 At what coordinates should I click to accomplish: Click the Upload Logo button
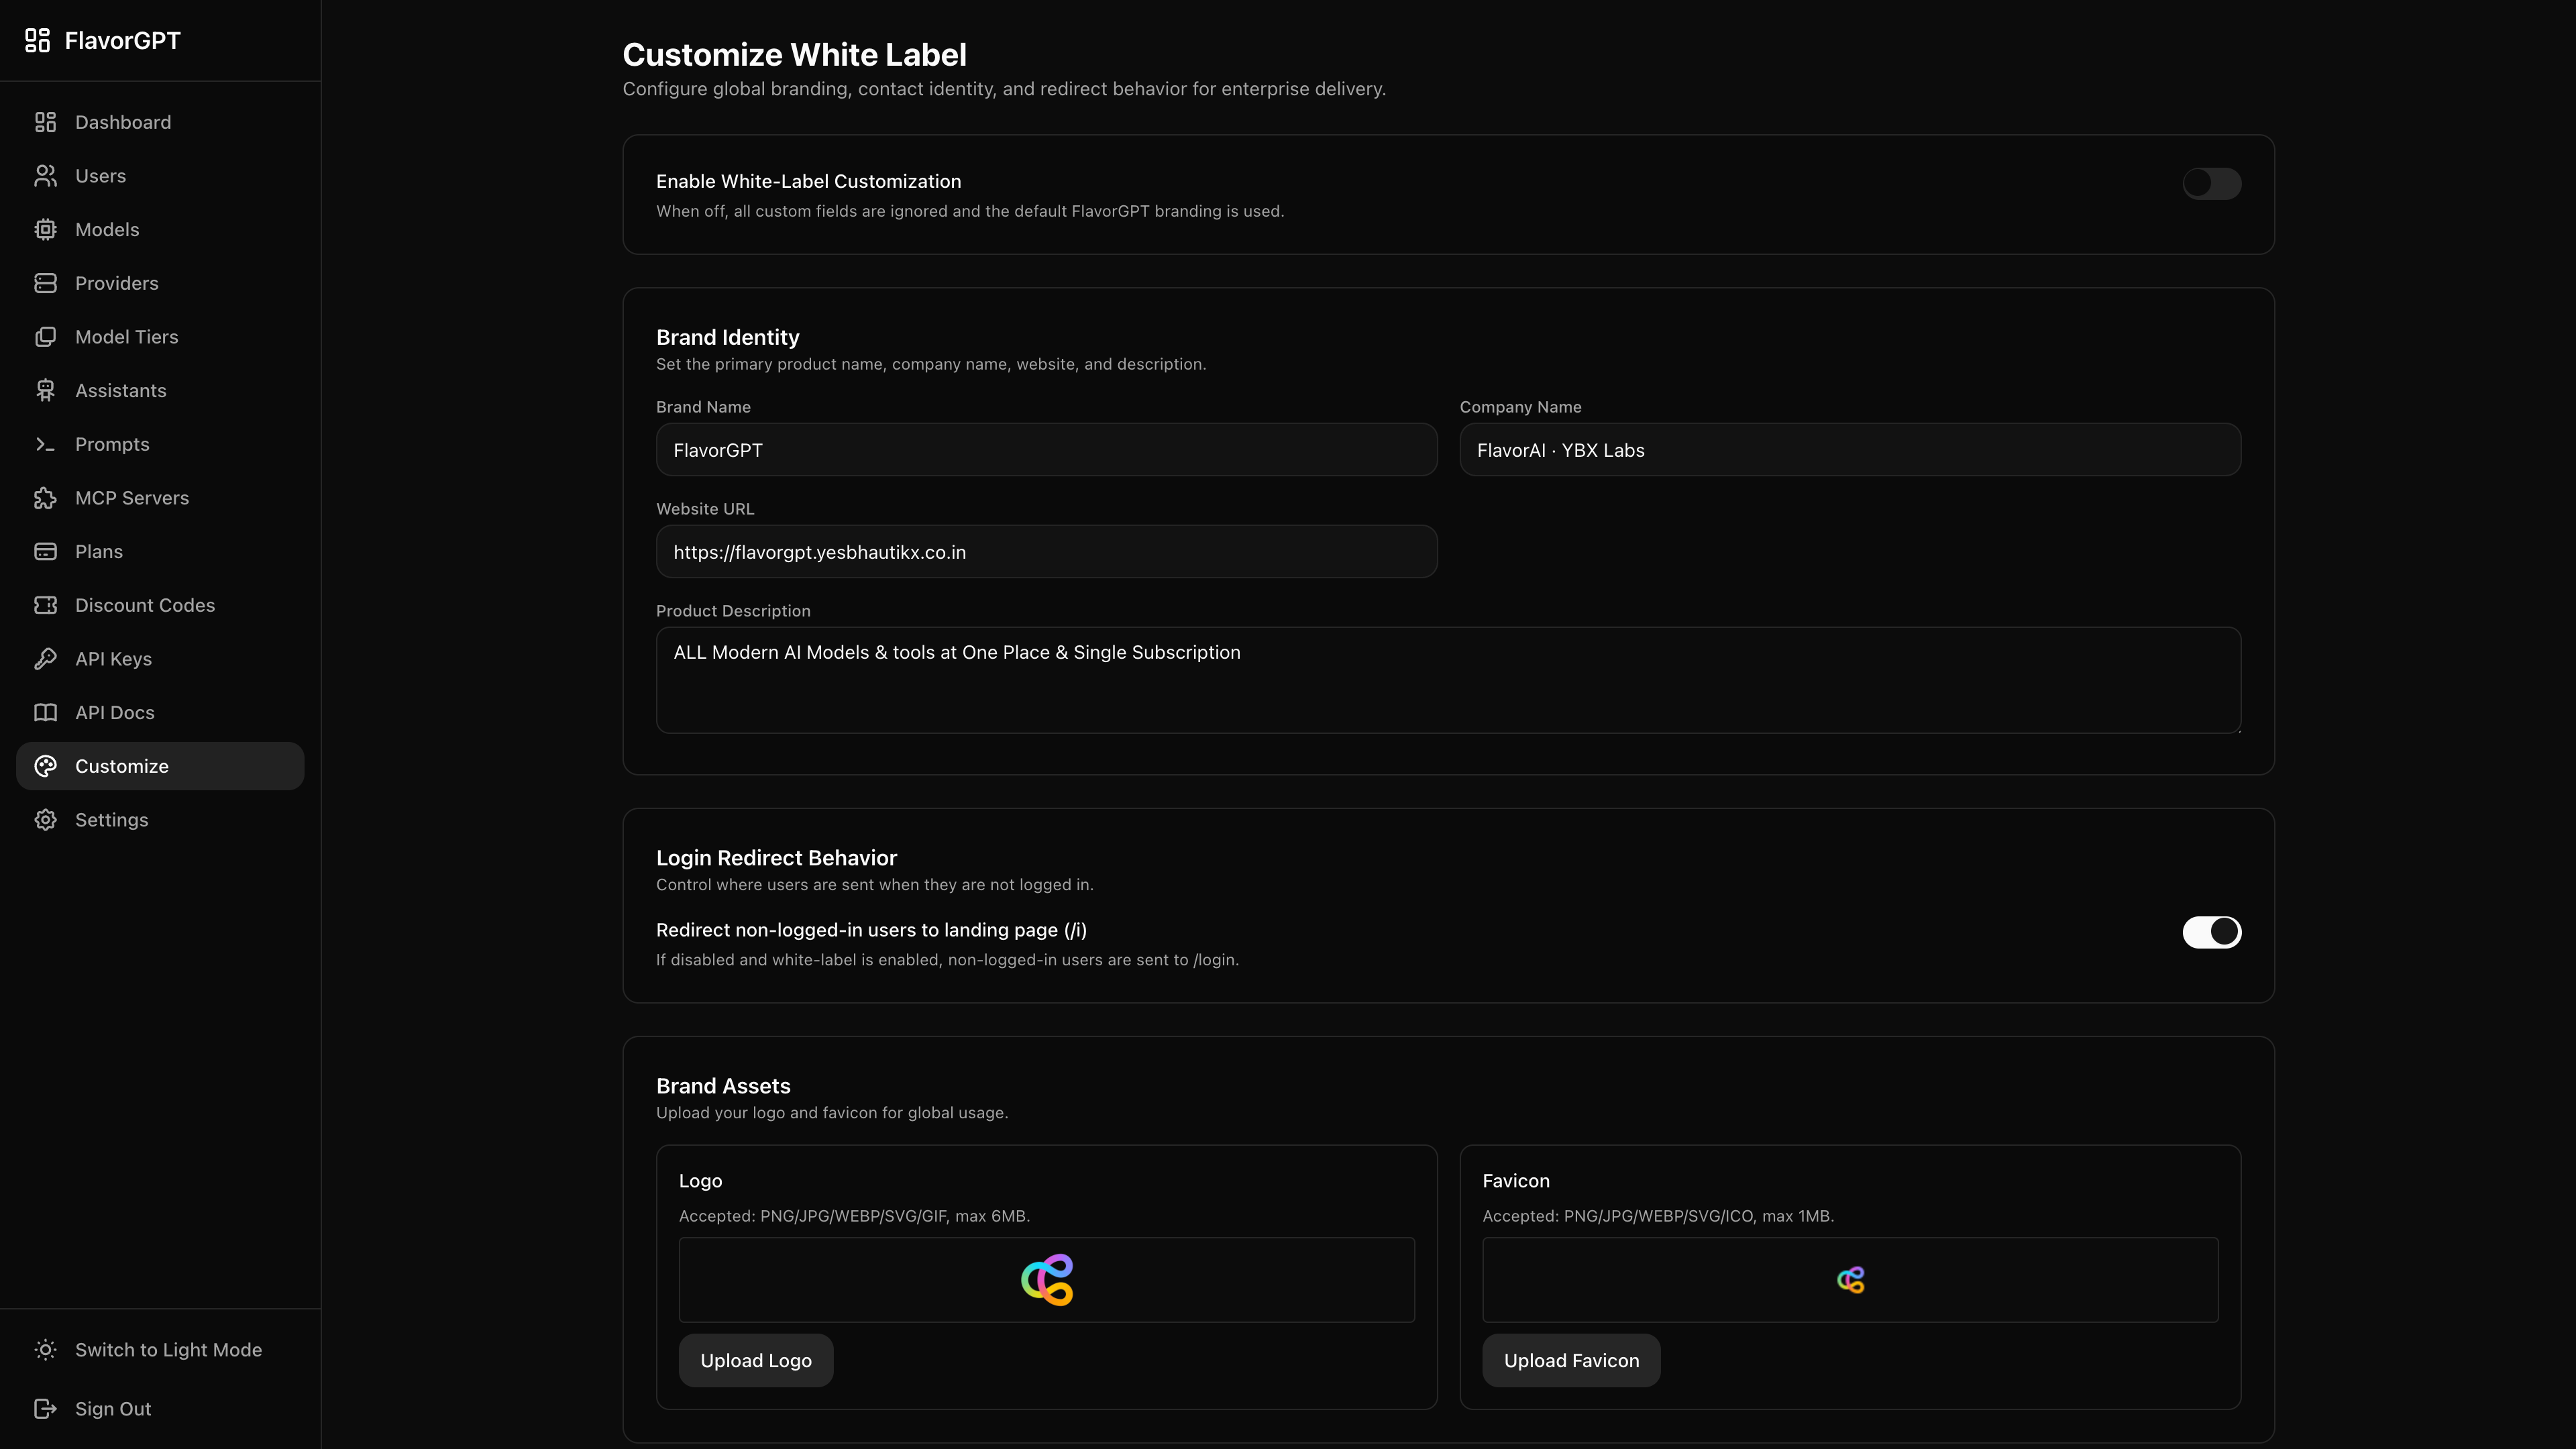(756, 1361)
